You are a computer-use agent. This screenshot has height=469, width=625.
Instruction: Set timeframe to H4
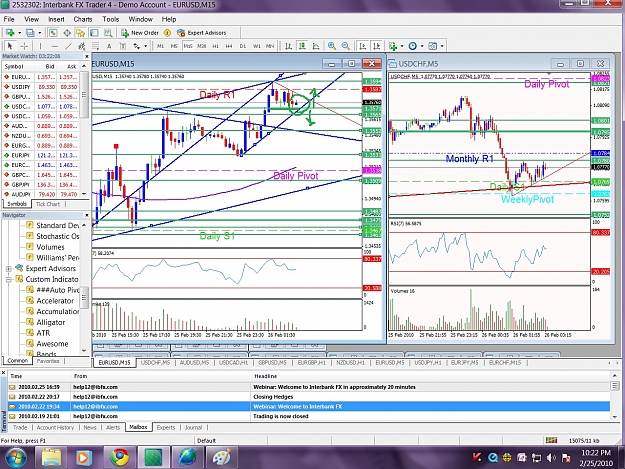(x=229, y=46)
